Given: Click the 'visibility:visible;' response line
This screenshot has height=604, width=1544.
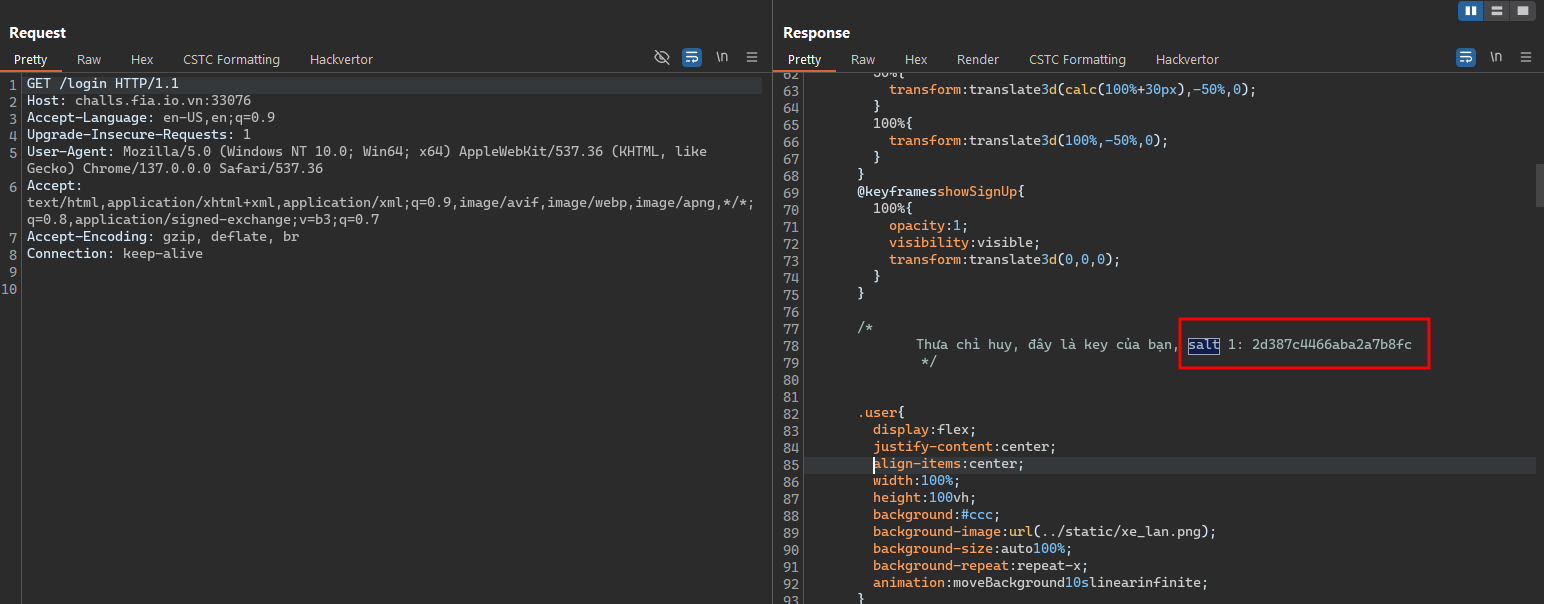Looking at the screenshot, I should coord(965,243).
